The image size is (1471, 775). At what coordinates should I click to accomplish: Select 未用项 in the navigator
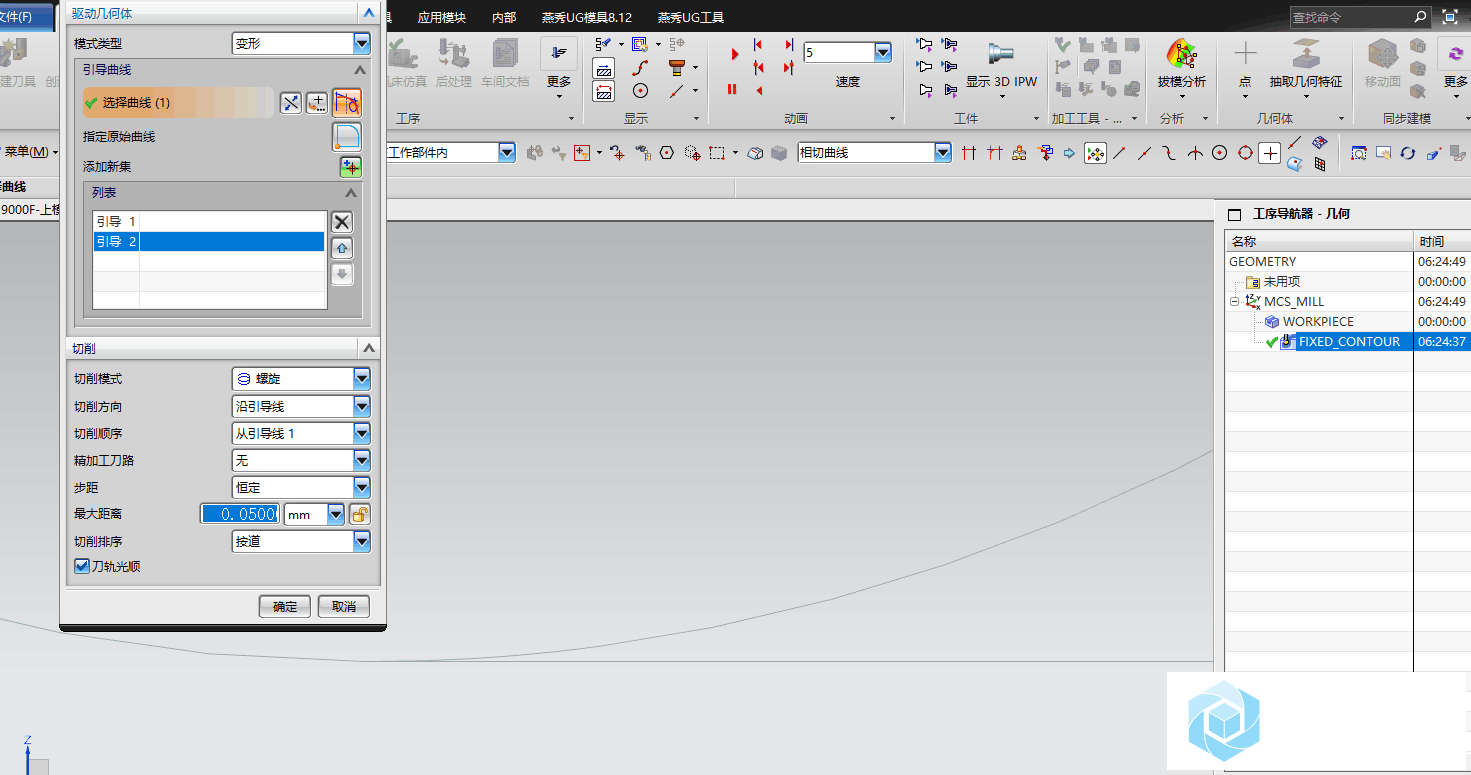click(x=1281, y=281)
